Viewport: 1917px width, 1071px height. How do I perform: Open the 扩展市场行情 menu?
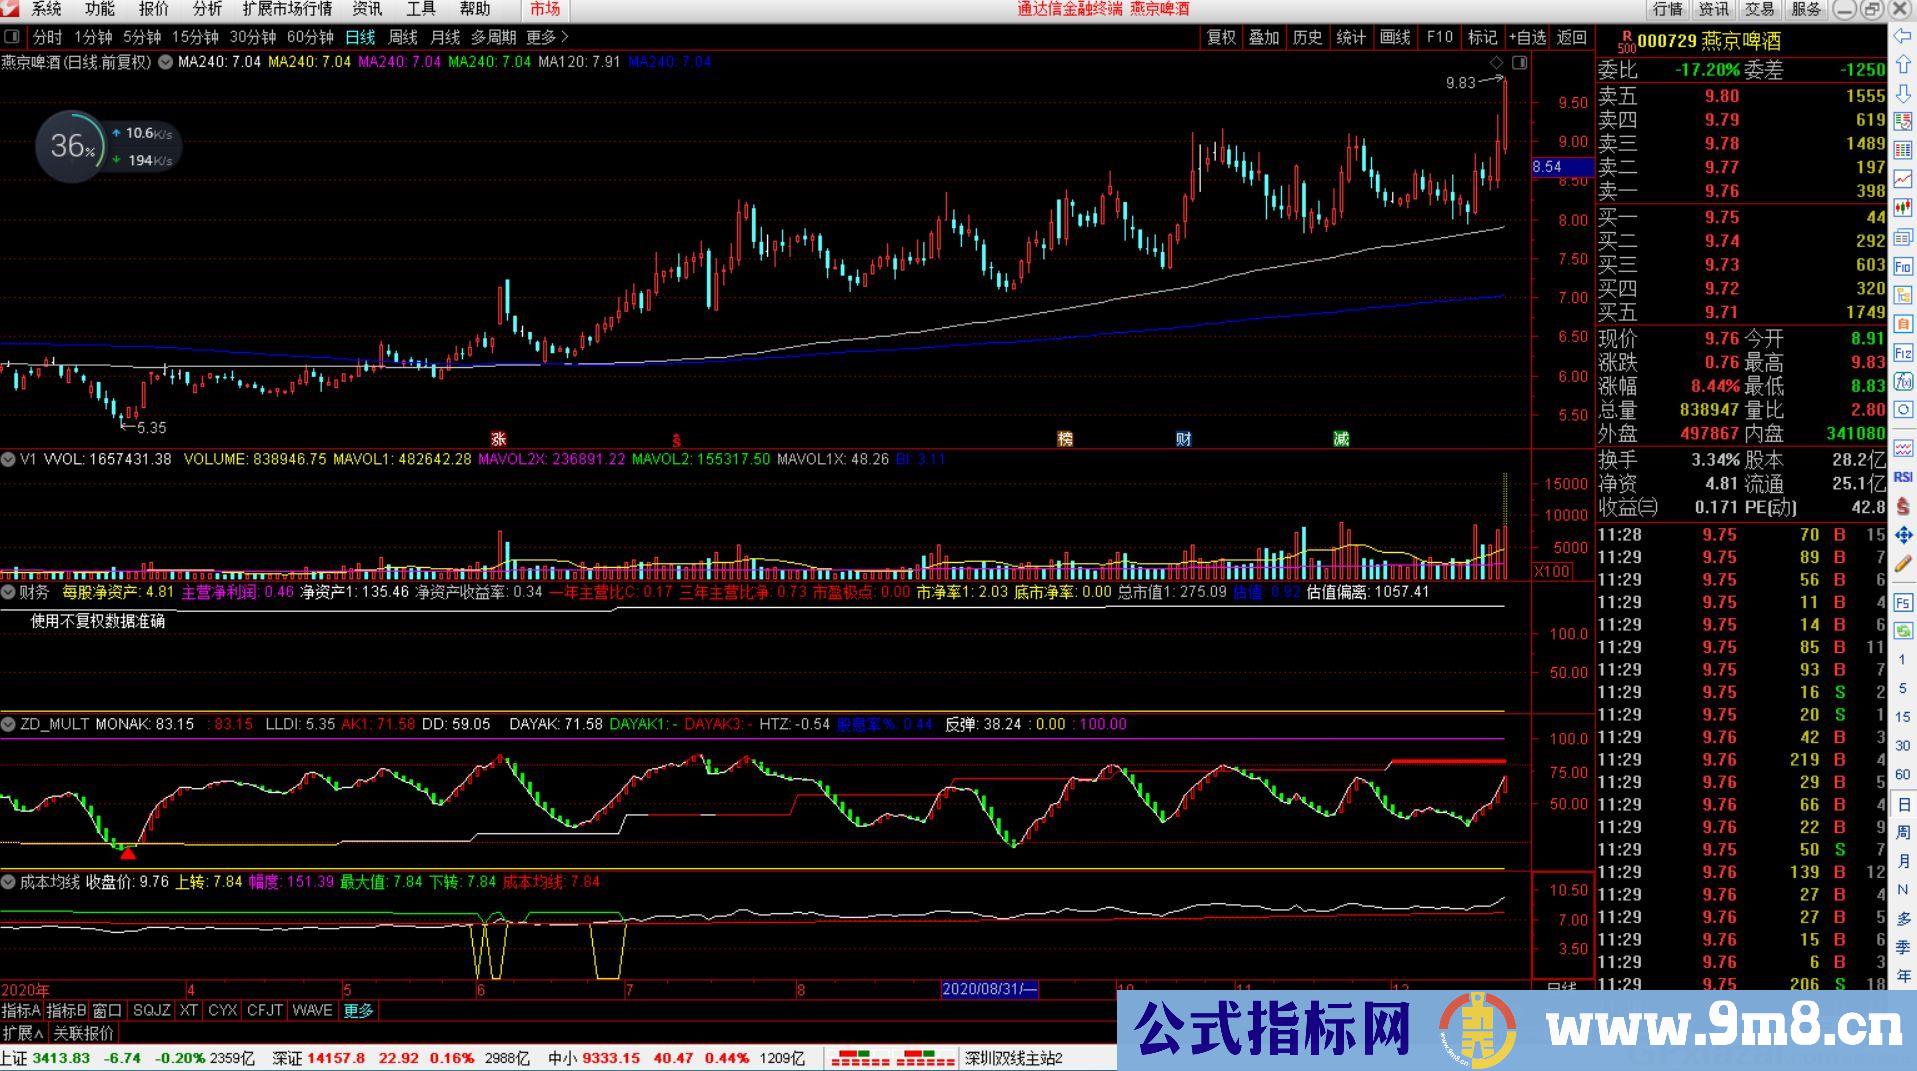[287, 9]
